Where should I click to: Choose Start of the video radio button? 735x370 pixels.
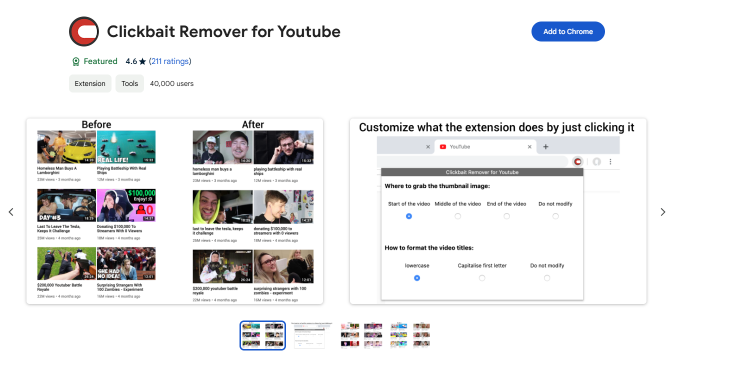click(x=409, y=216)
